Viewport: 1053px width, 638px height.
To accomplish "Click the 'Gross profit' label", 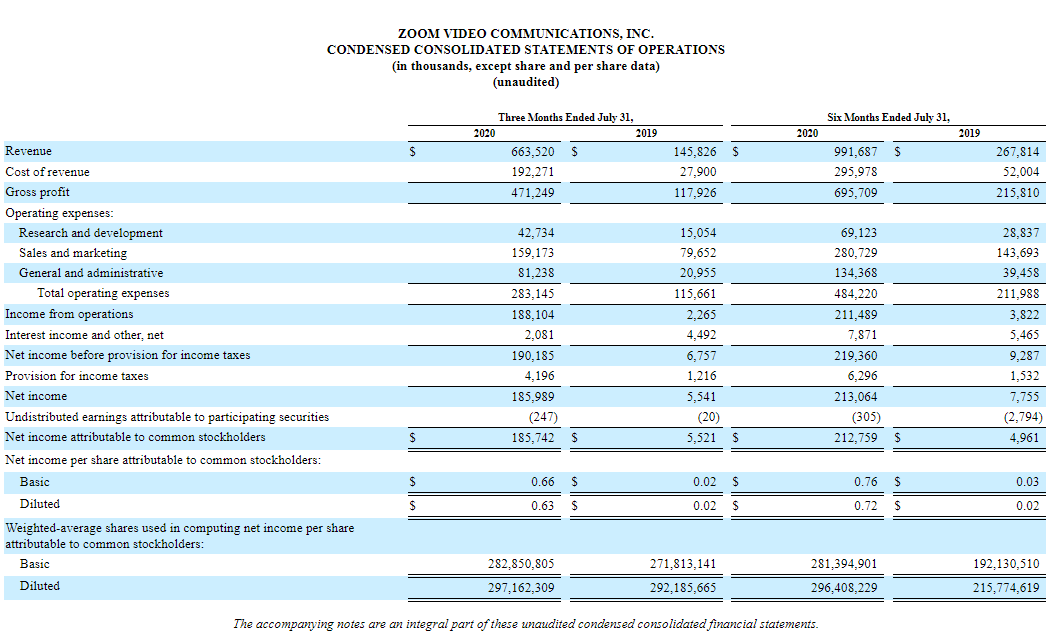I will (37, 192).
